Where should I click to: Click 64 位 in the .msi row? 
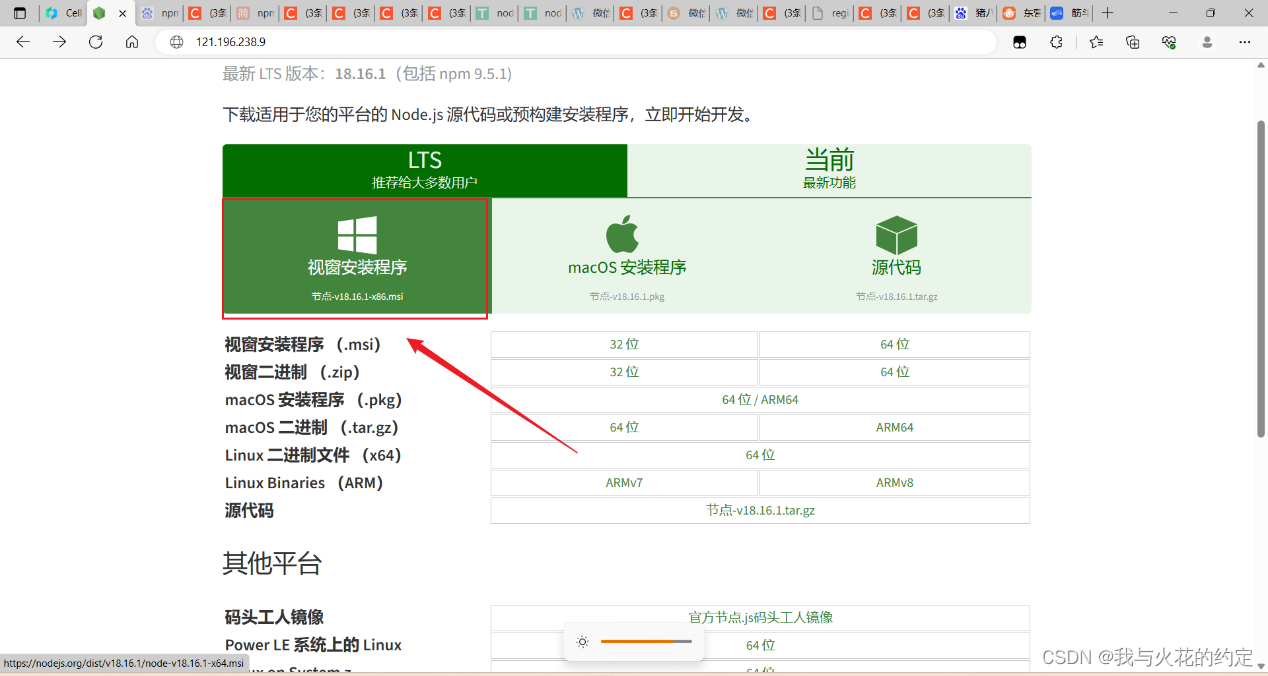[x=895, y=344]
